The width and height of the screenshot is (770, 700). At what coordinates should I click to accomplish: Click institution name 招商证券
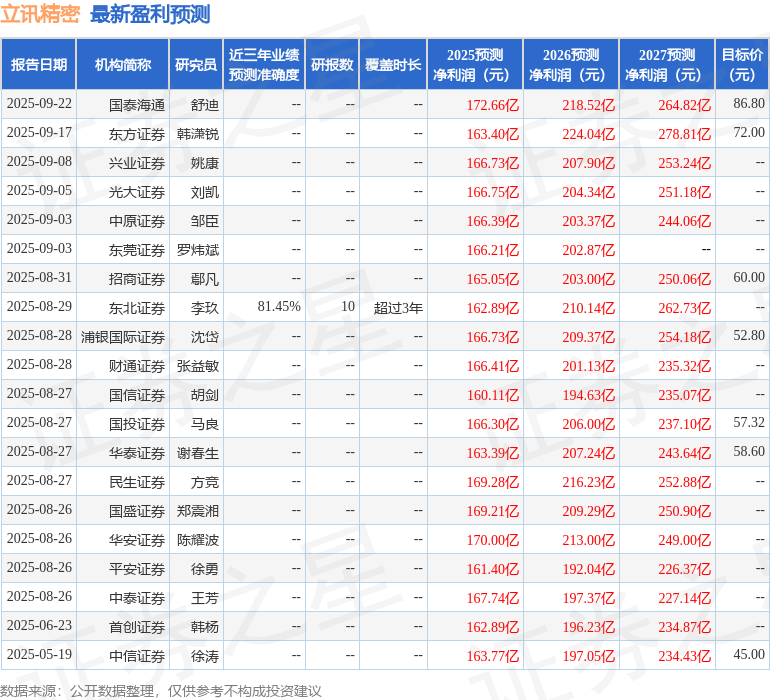[x=137, y=279]
